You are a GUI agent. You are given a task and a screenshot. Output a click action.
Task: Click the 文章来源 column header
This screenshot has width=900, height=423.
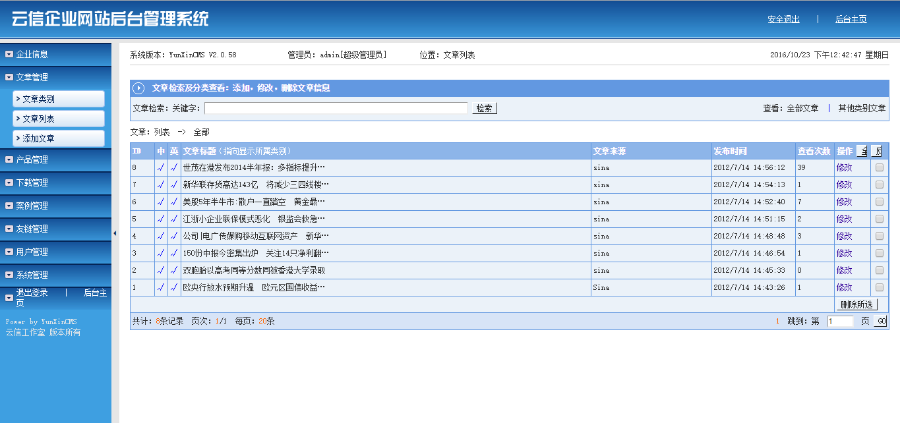609,151
